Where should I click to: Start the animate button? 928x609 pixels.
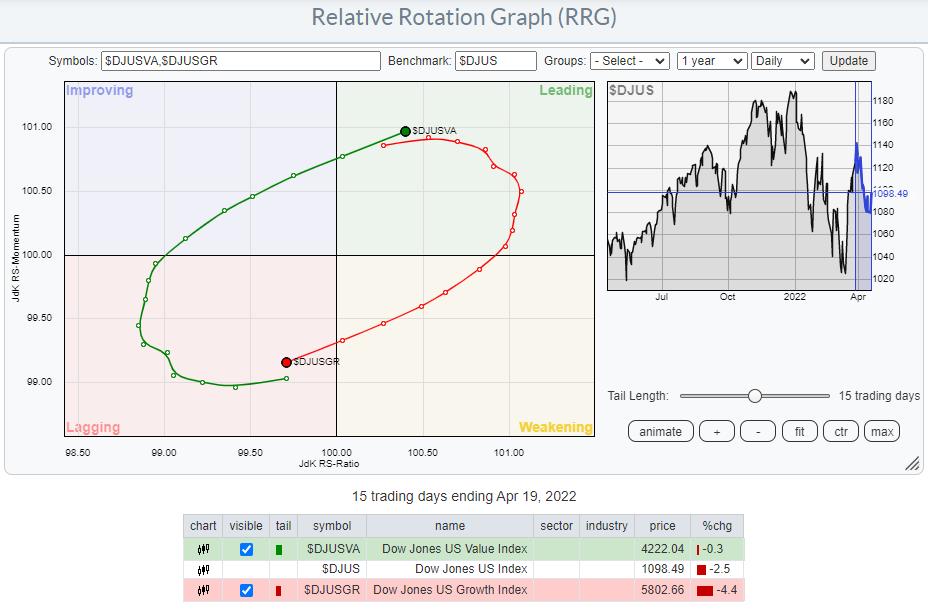tap(661, 431)
